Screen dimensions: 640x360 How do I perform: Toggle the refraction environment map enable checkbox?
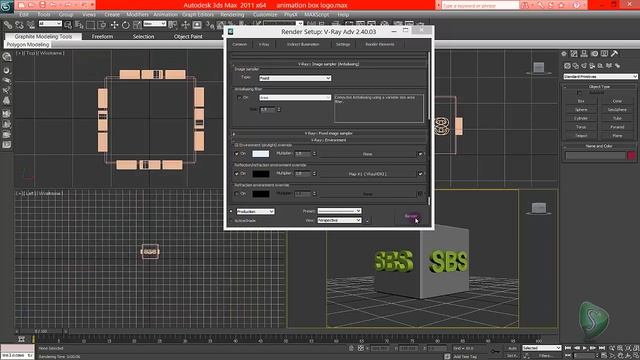coord(420,194)
